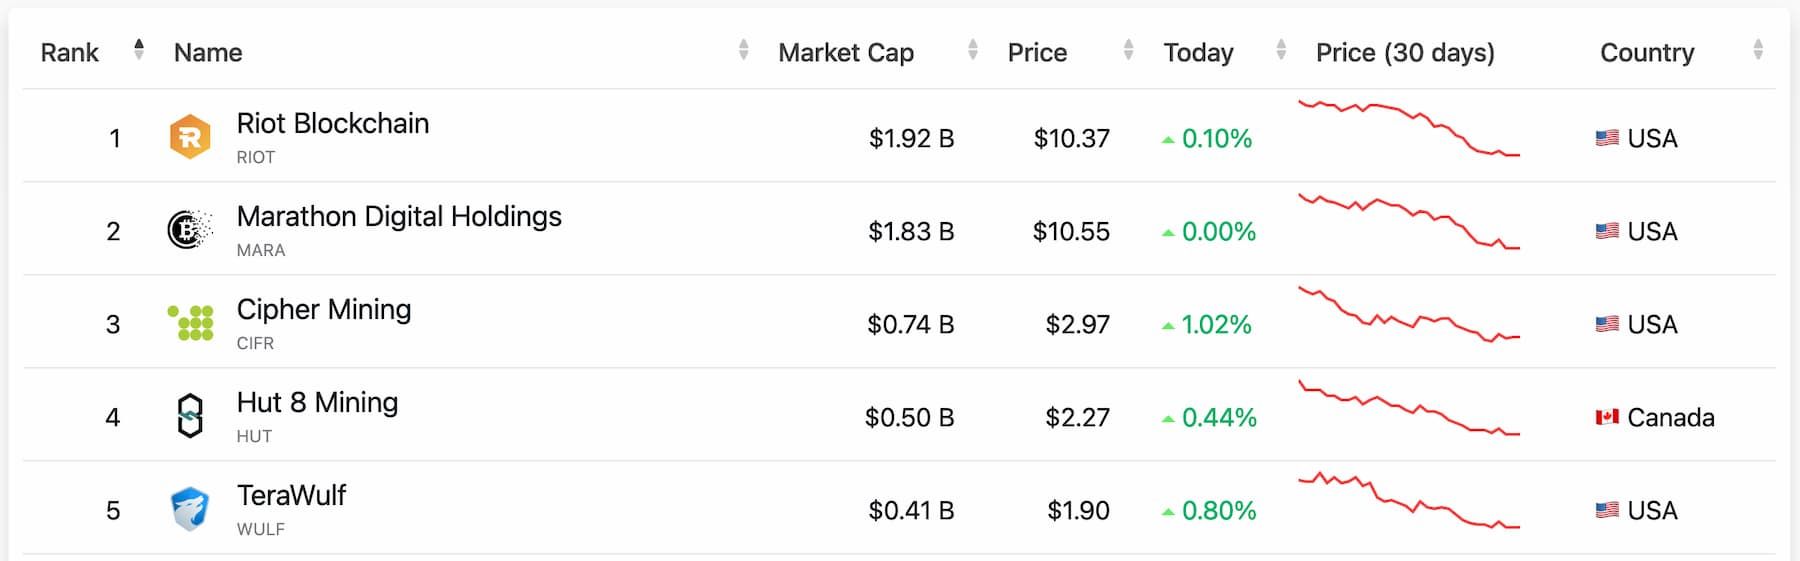Click the TeraWulf wolf logo icon
The width and height of the screenshot is (1800, 561).
pyautogui.click(x=190, y=509)
